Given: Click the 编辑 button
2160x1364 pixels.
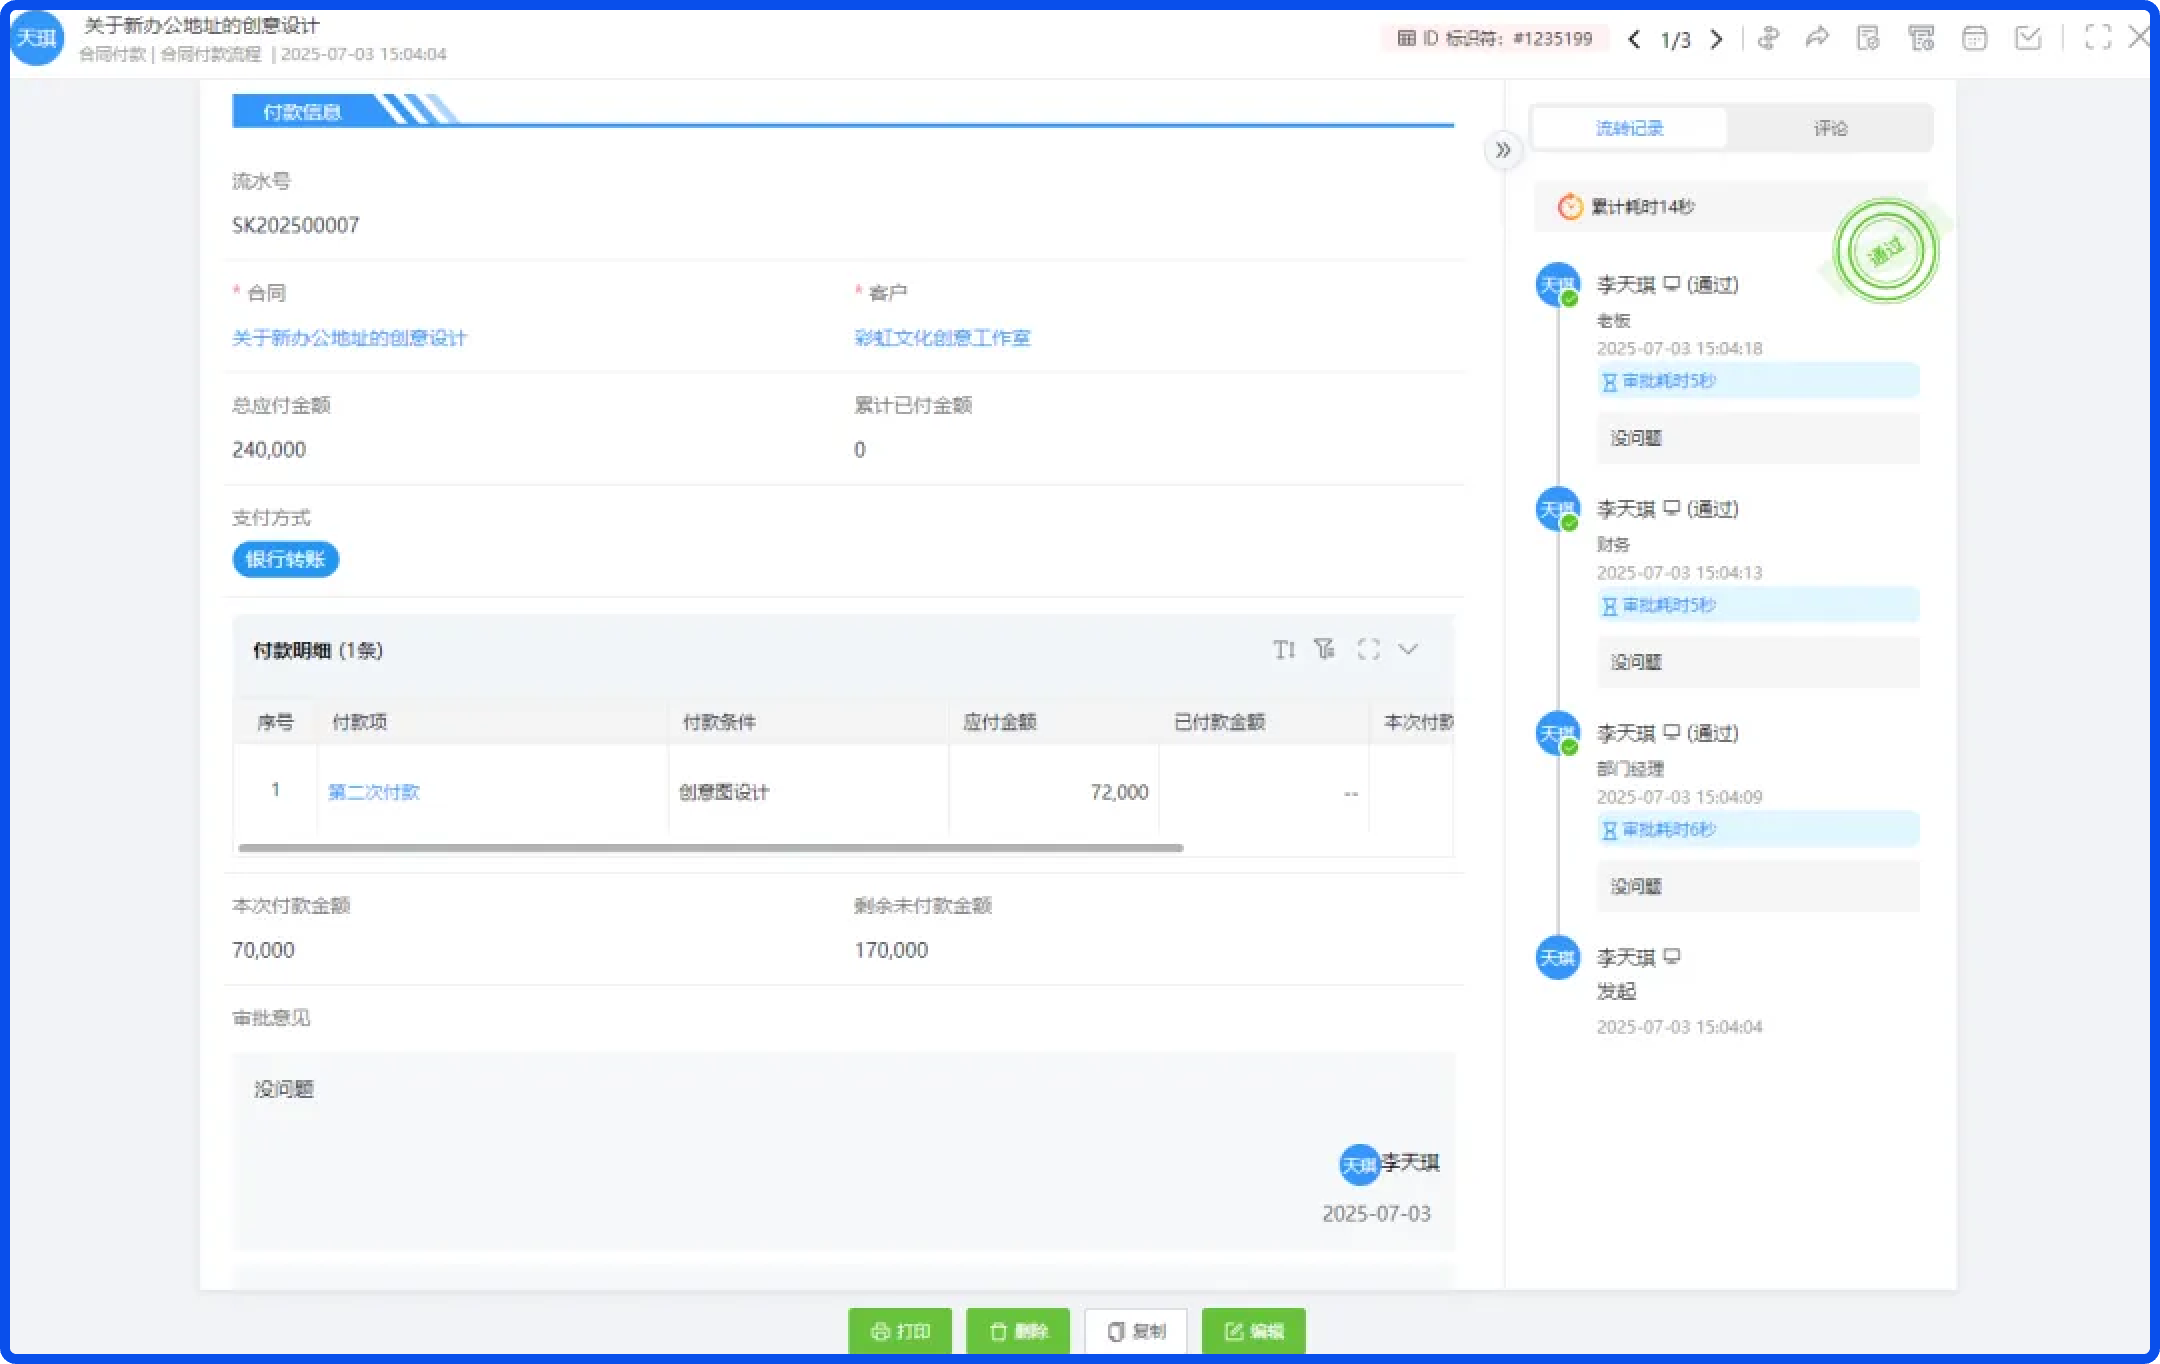Looking at the screenshot, I should [x=1253, y=1331].
